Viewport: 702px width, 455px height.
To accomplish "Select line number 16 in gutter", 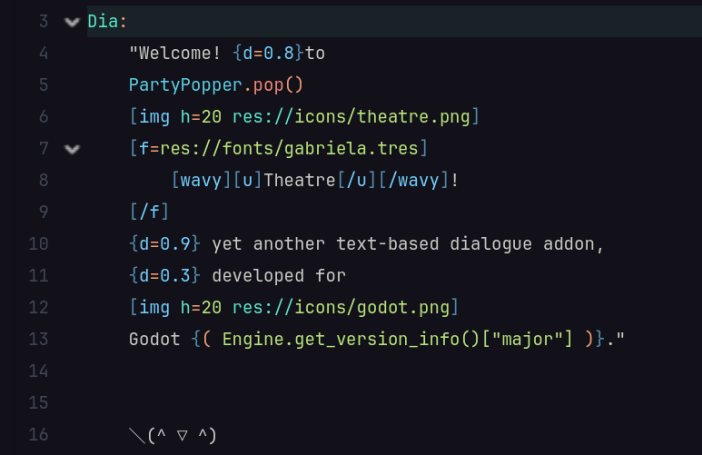I will pos(39,434).
